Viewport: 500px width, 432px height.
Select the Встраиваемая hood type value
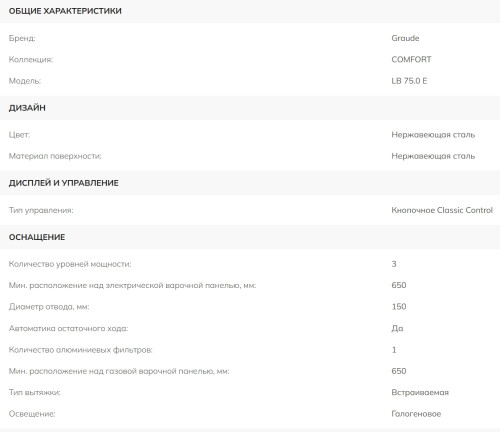pyautogui.click(x=420, y=393)
